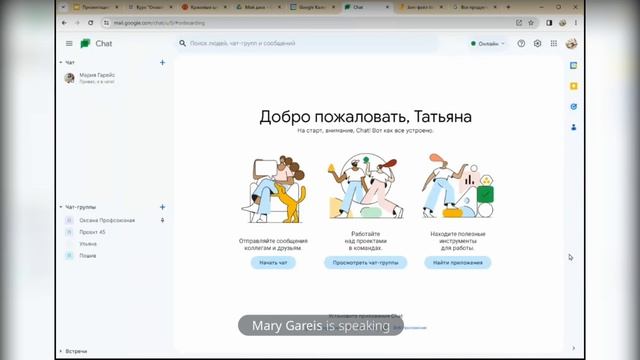Image resolution: width=640 pixels, height=360 pixels.
Task: Open the Онлайн status dropdown
Action: pos(488,43)
